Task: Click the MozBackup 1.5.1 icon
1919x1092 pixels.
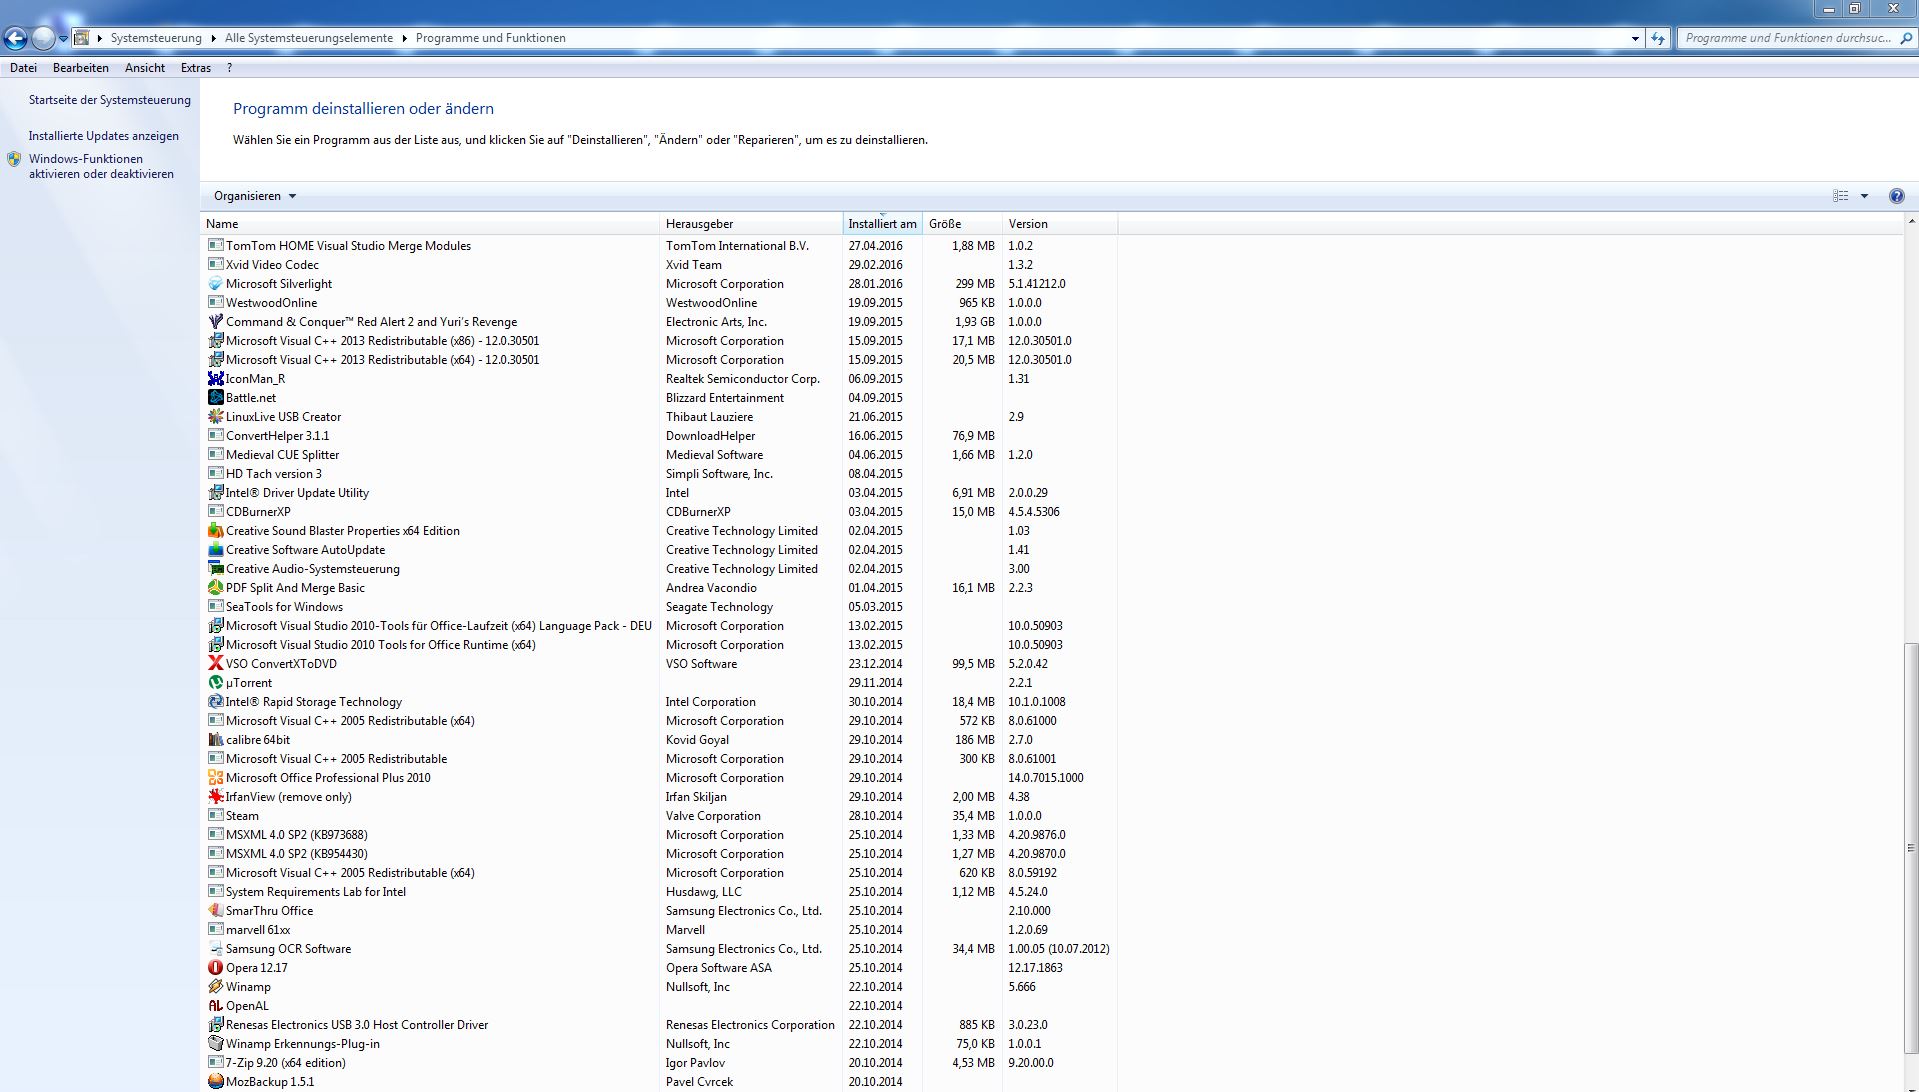Action: 215,1082
